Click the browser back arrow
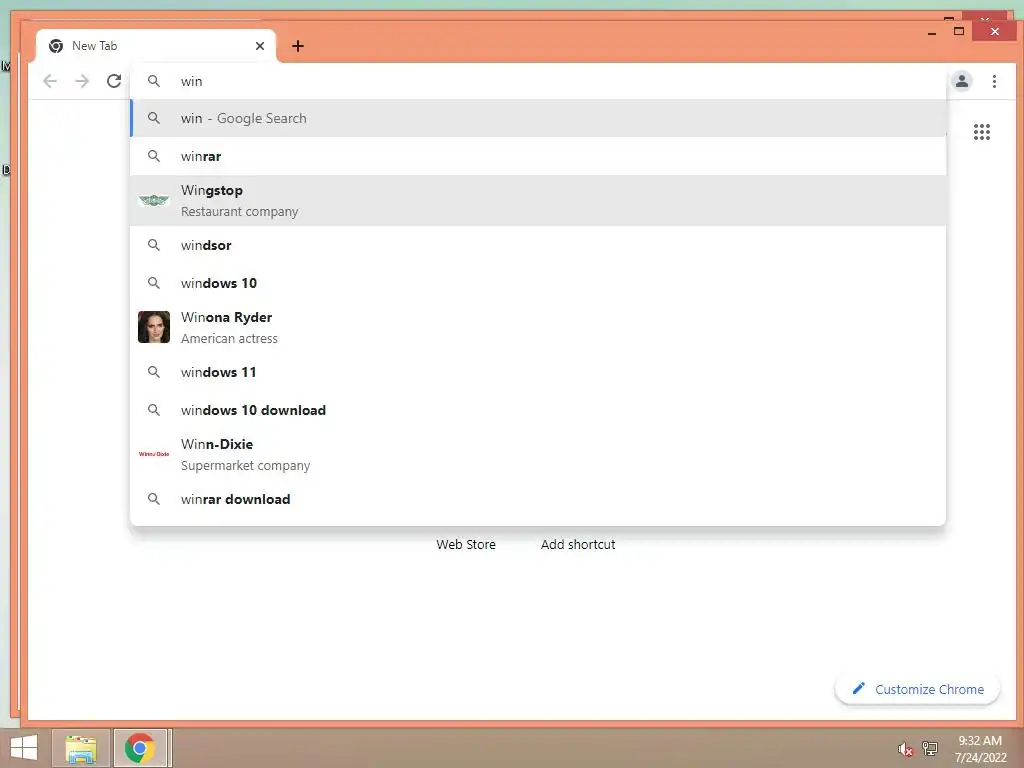The image size is (1024, 768). coord(50,81)
